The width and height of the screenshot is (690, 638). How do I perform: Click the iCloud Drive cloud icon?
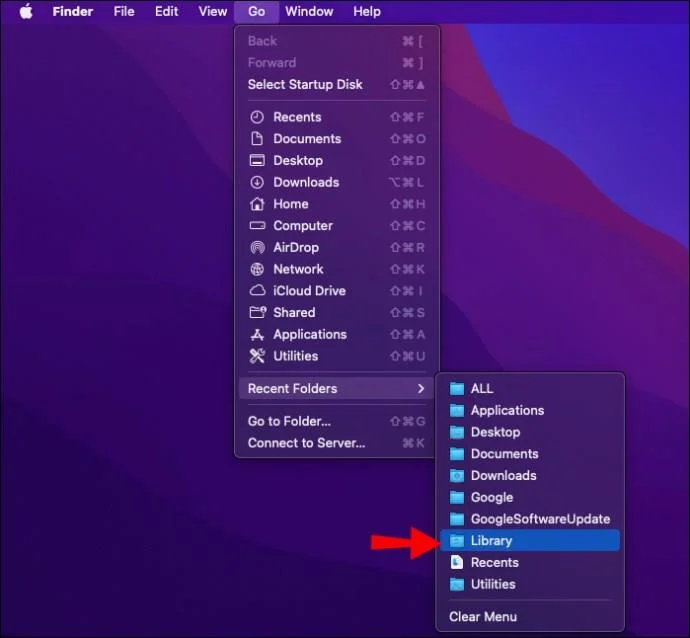257,290
